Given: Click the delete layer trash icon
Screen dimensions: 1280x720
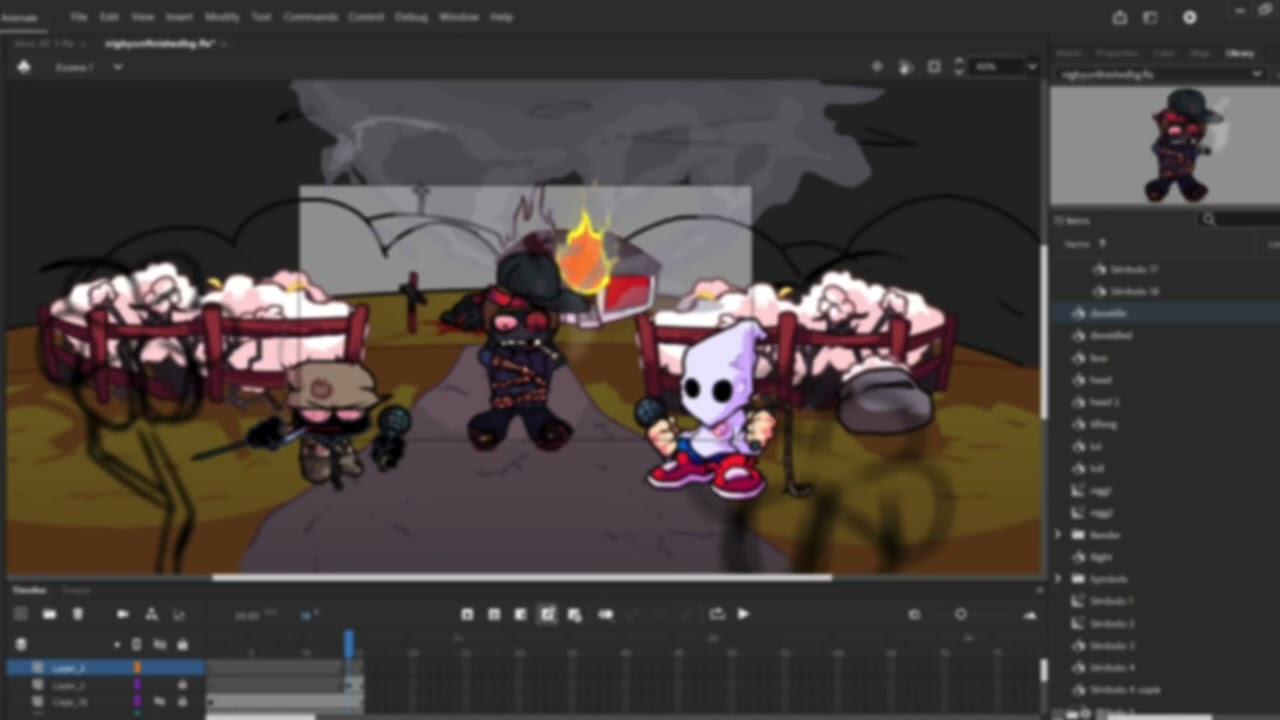Looking at the screenshot, I should pyautogui.click(x=78, y=614).
